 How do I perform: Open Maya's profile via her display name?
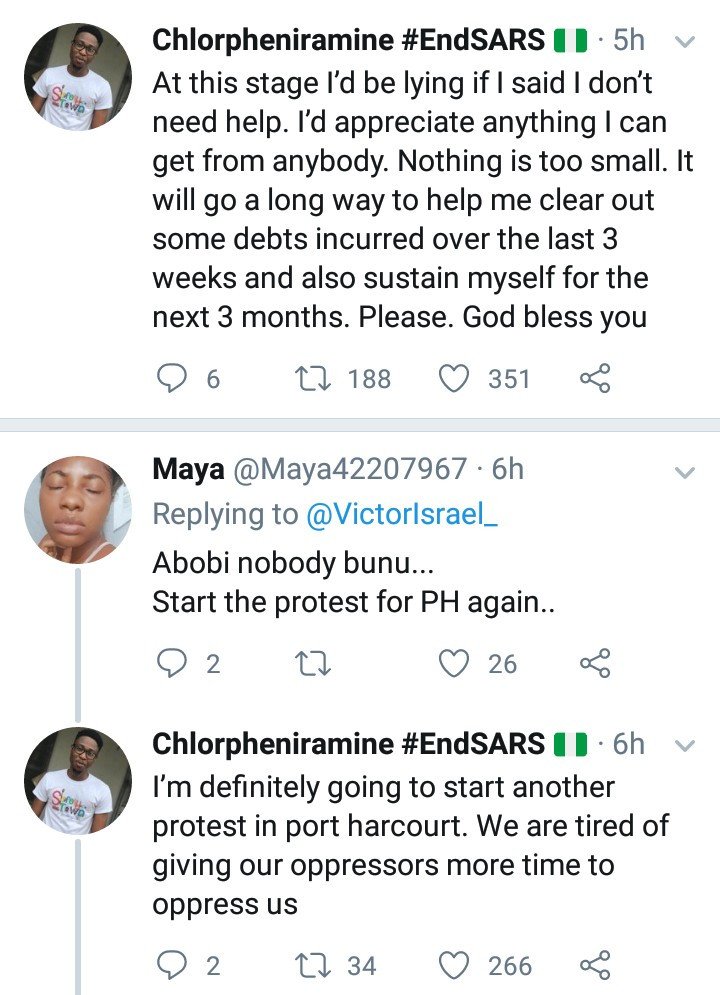coord(188,470)
